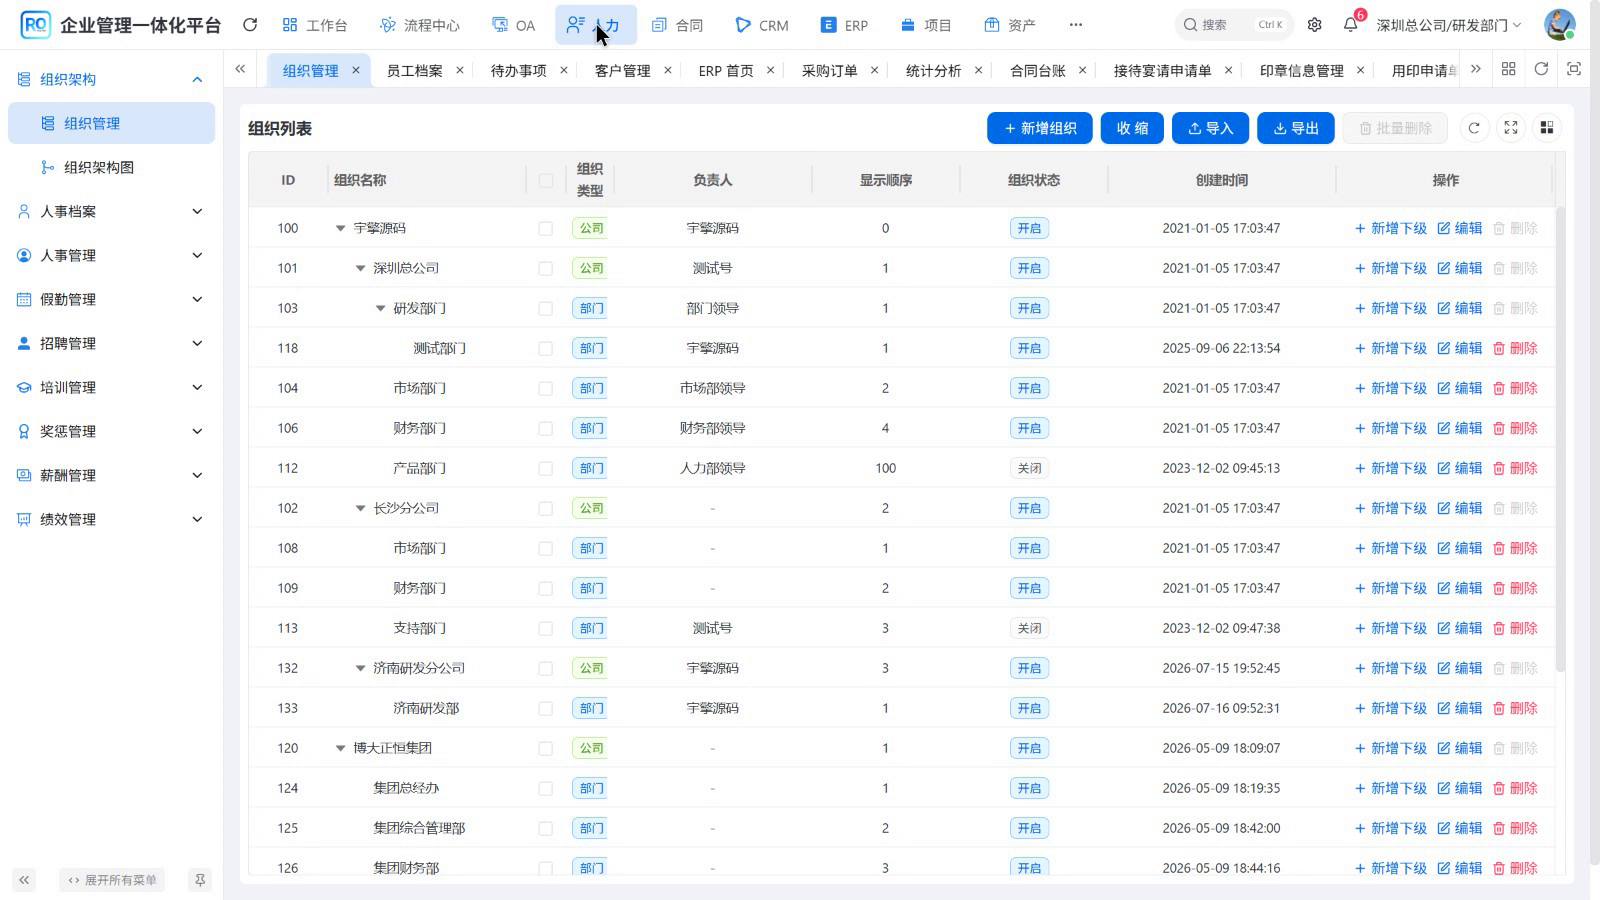The width and height of the screenshot is (1600, 900).
Task: Open column settings grid icon
Action: pos(1547,128)
